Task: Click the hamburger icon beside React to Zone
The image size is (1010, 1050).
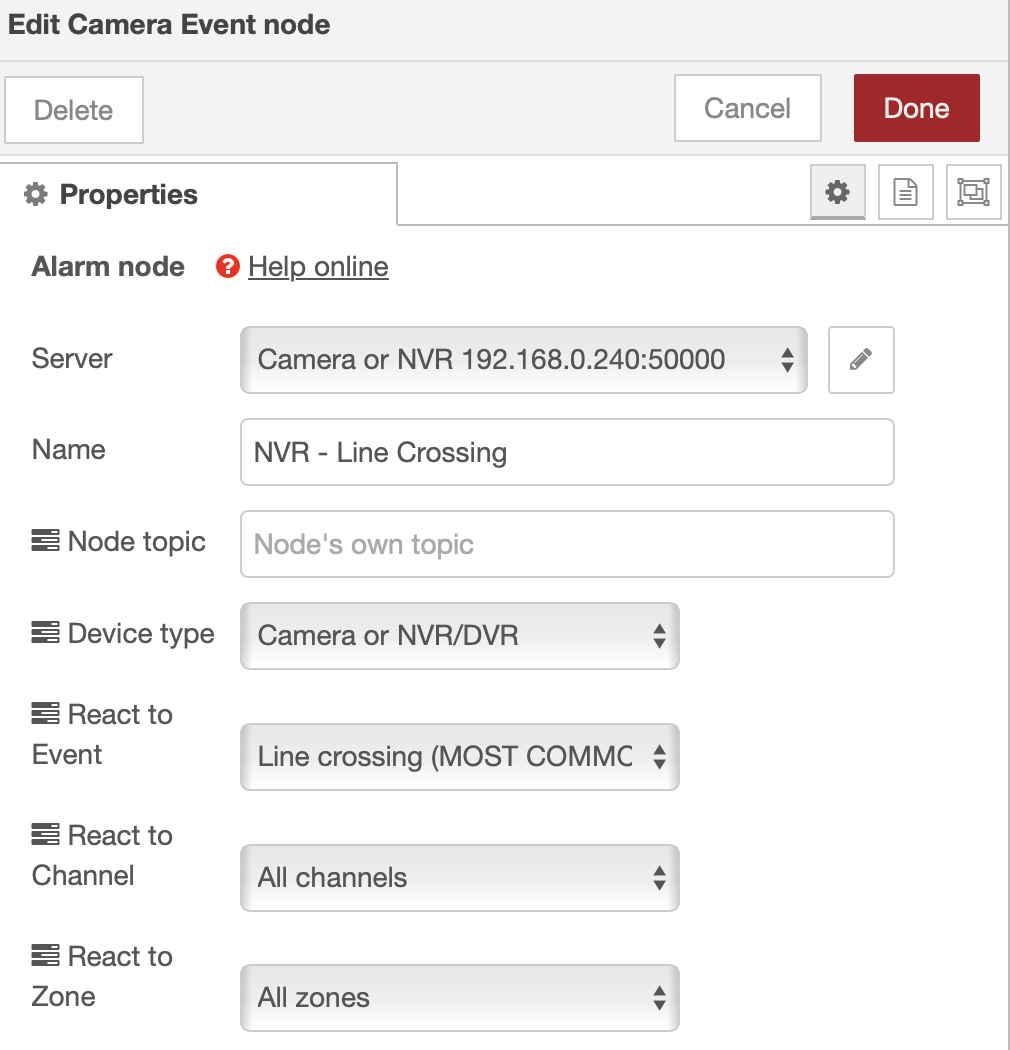Action: (x=44, y=956)
